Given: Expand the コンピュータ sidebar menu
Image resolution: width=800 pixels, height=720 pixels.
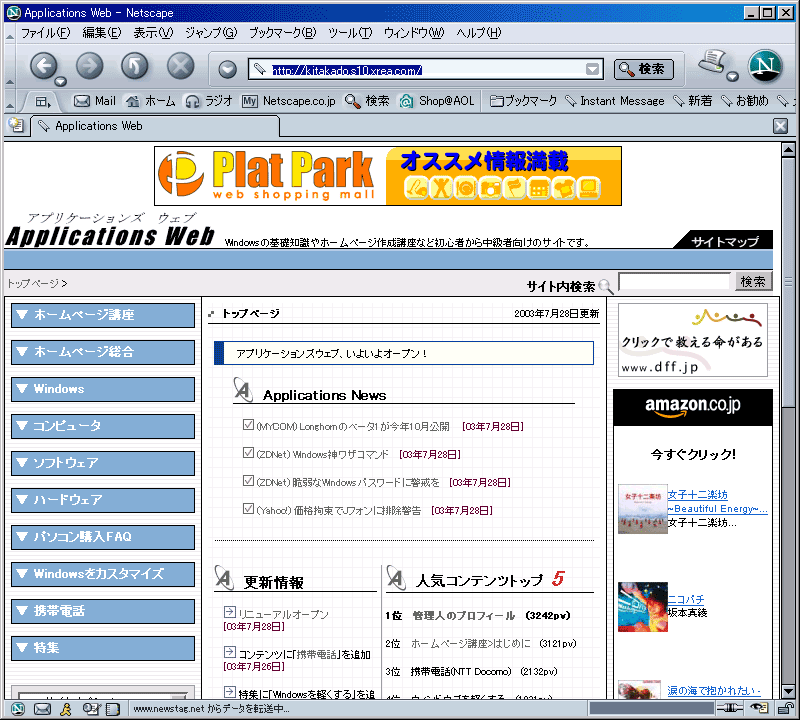Looking at the screenshot, I should coord(103,426).
